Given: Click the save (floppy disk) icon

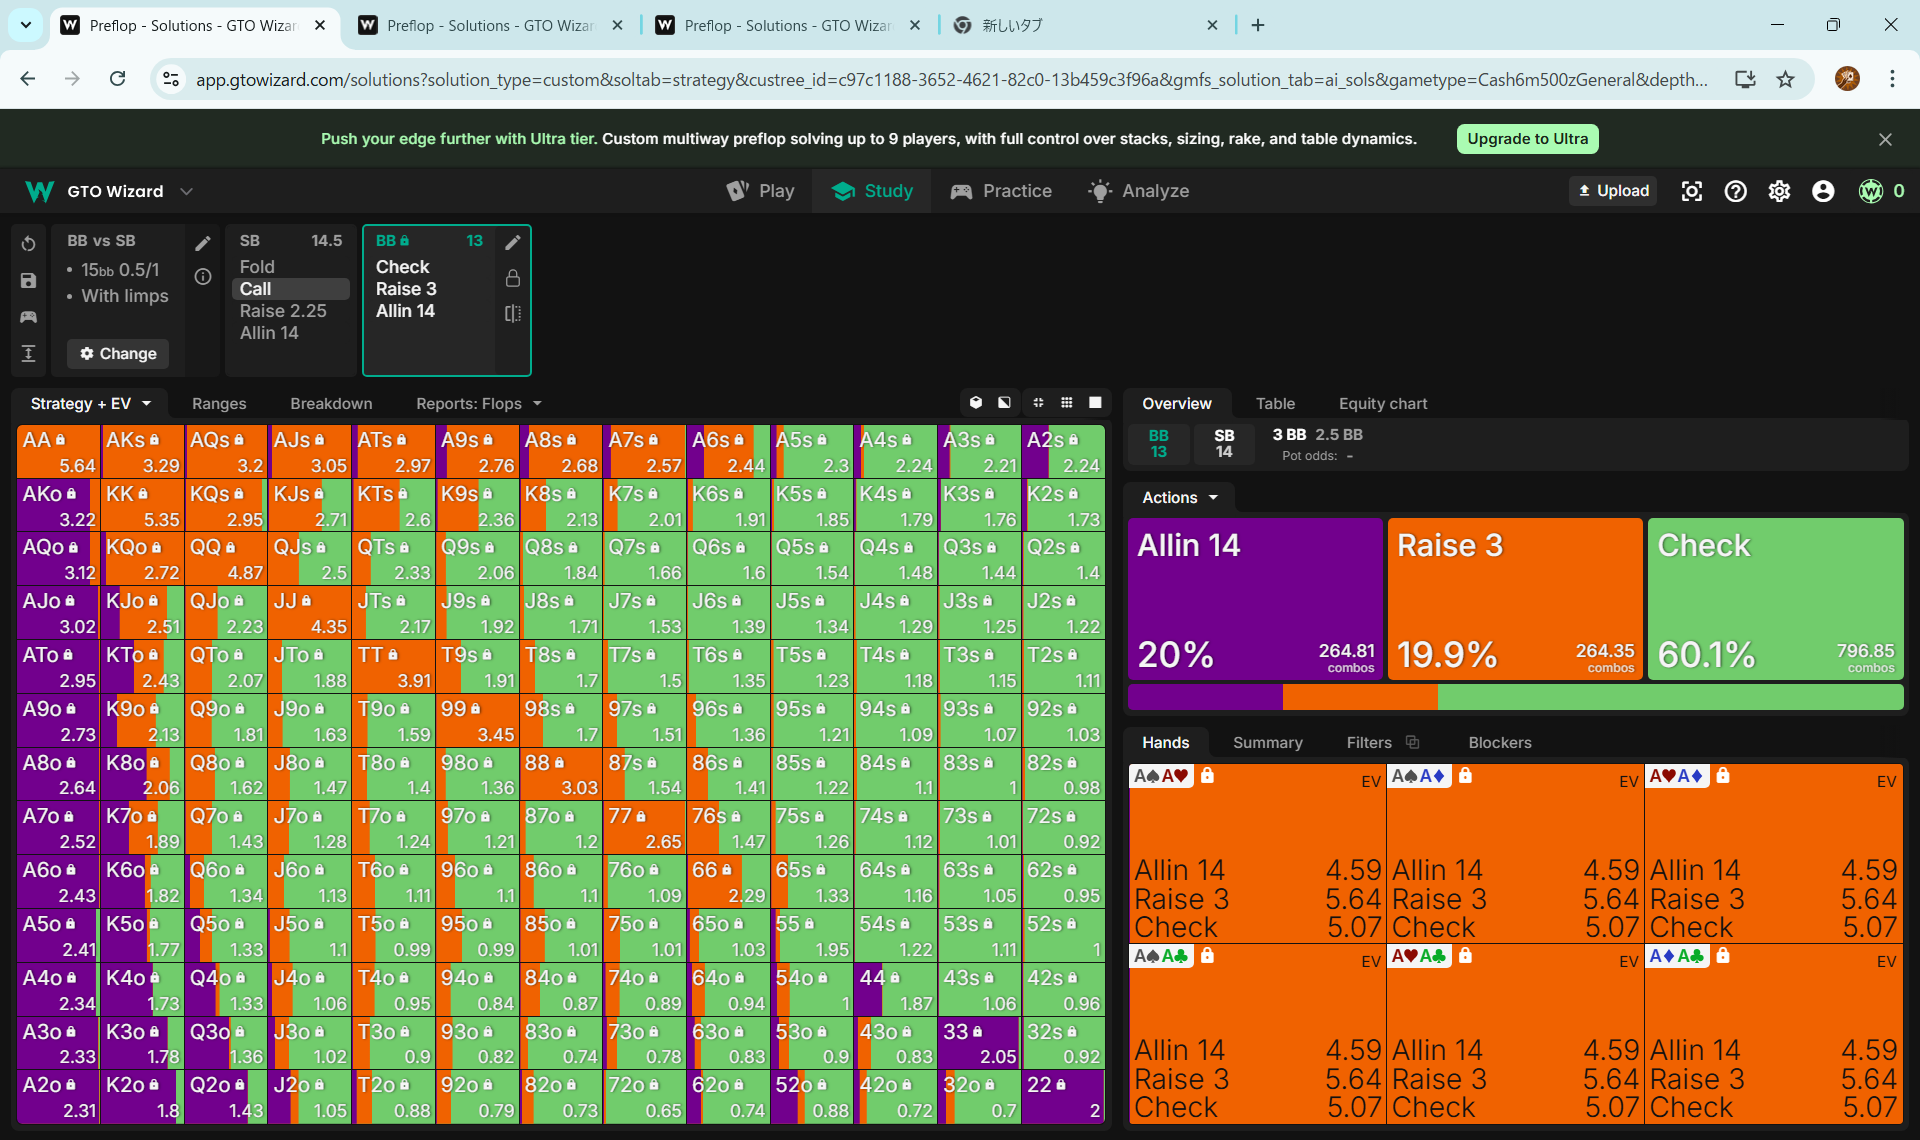Looking at the screenshot, I should click(x=28, y=281).
